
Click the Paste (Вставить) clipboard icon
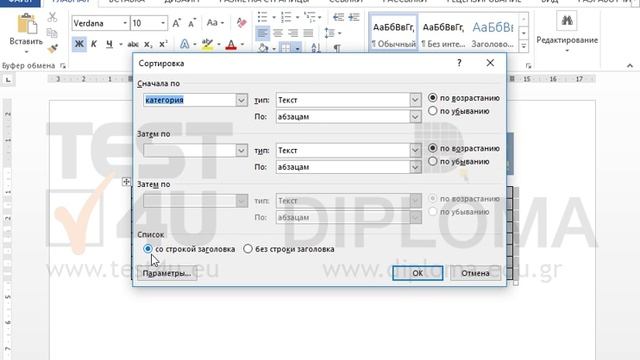click(x=27, y=24)
